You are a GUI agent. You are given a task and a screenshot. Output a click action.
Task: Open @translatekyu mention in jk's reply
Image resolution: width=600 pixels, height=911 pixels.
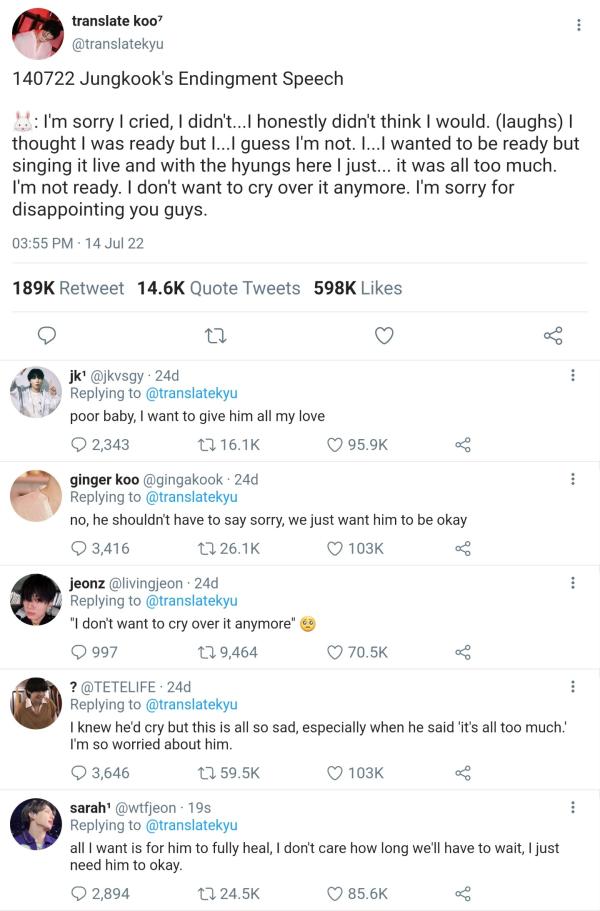192,393
